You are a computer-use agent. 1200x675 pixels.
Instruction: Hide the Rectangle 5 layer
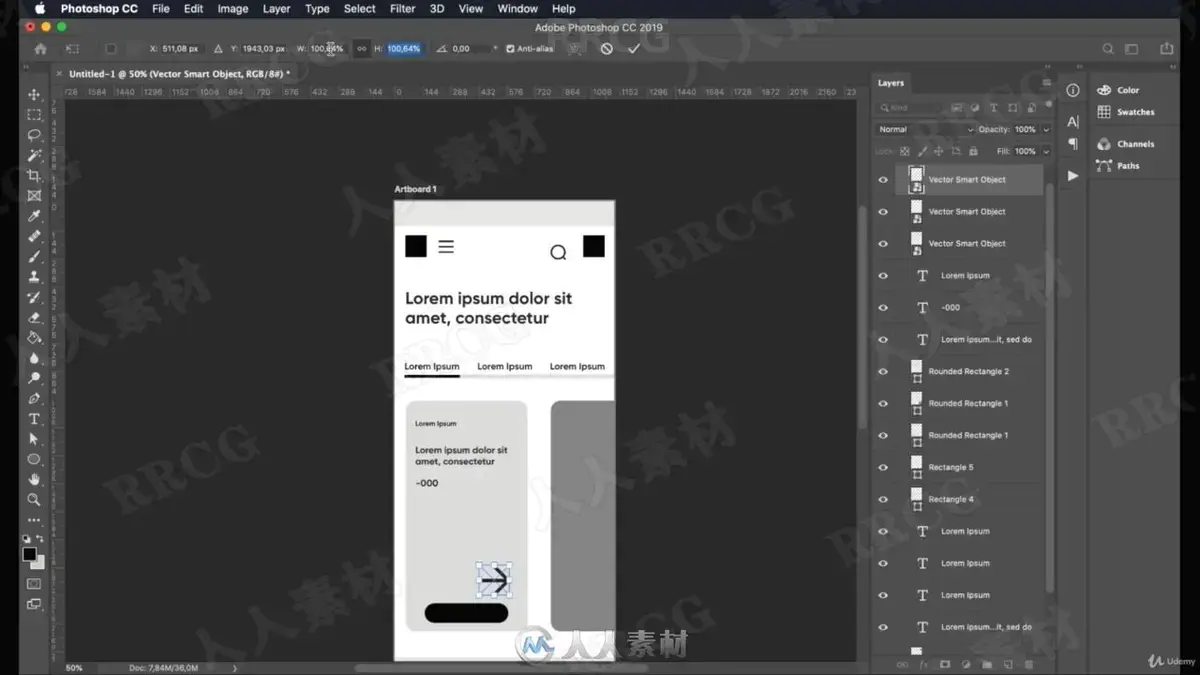pos(883,468)
